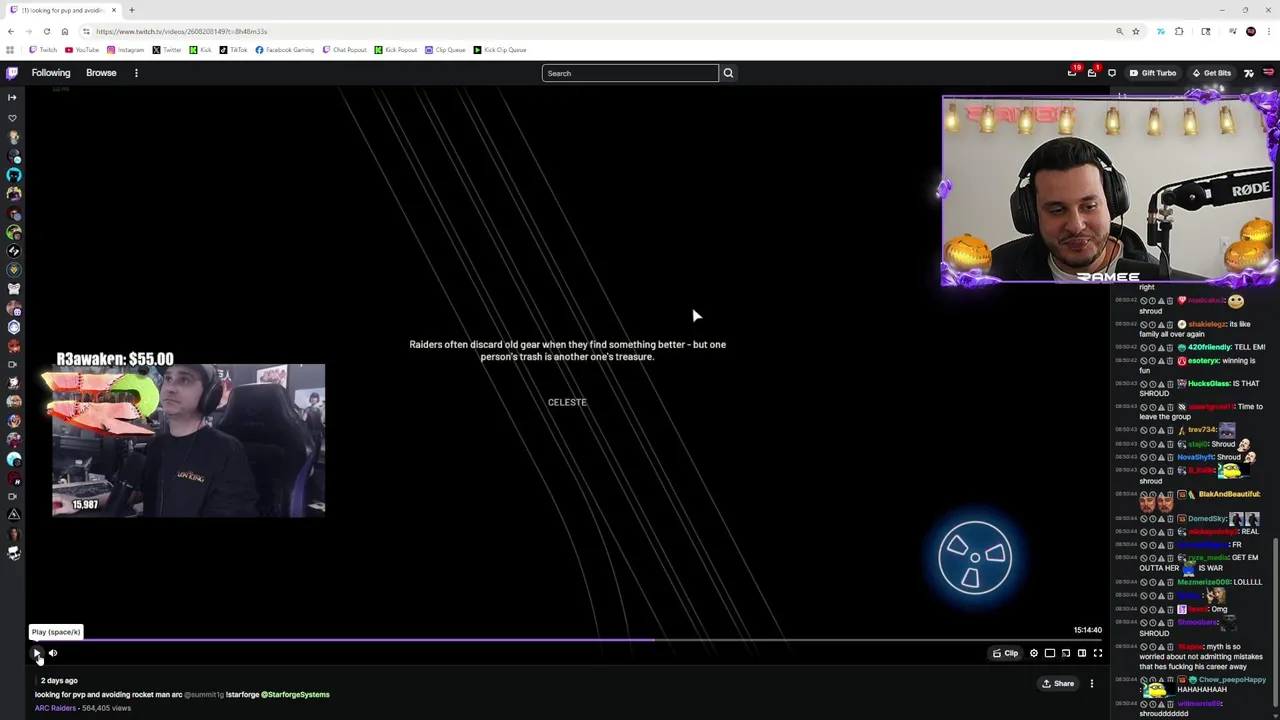Open the TikTok bookmark
1280x720 pixels.
(x=233, y=50)
